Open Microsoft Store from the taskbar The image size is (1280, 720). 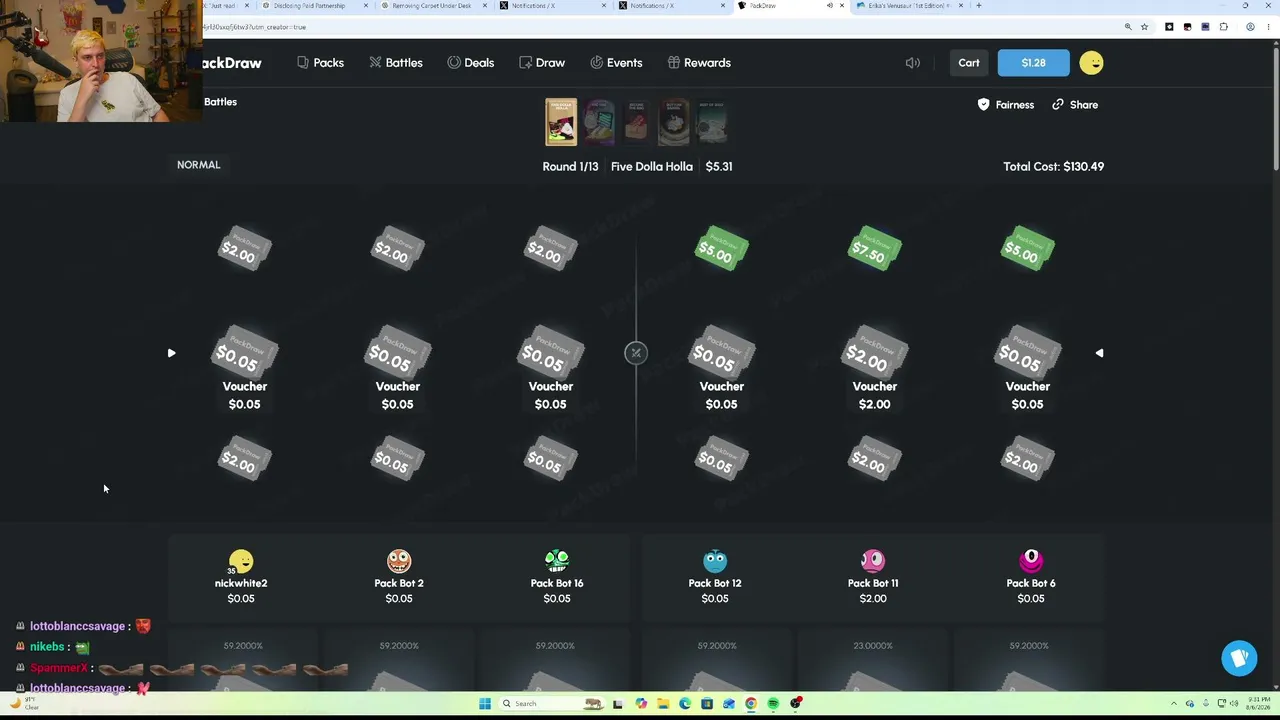point(707,704)
